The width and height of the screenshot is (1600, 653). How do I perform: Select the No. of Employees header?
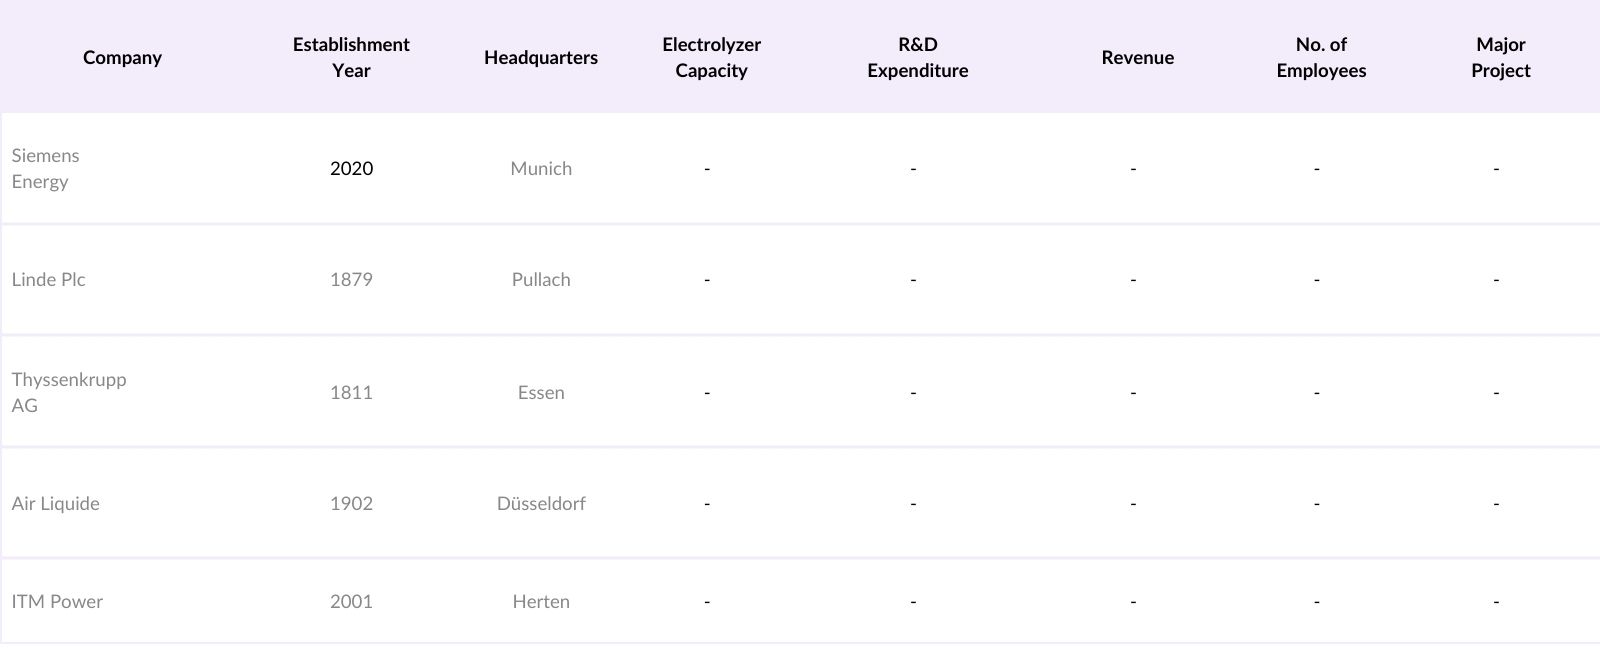click(x=1321, y=57)
